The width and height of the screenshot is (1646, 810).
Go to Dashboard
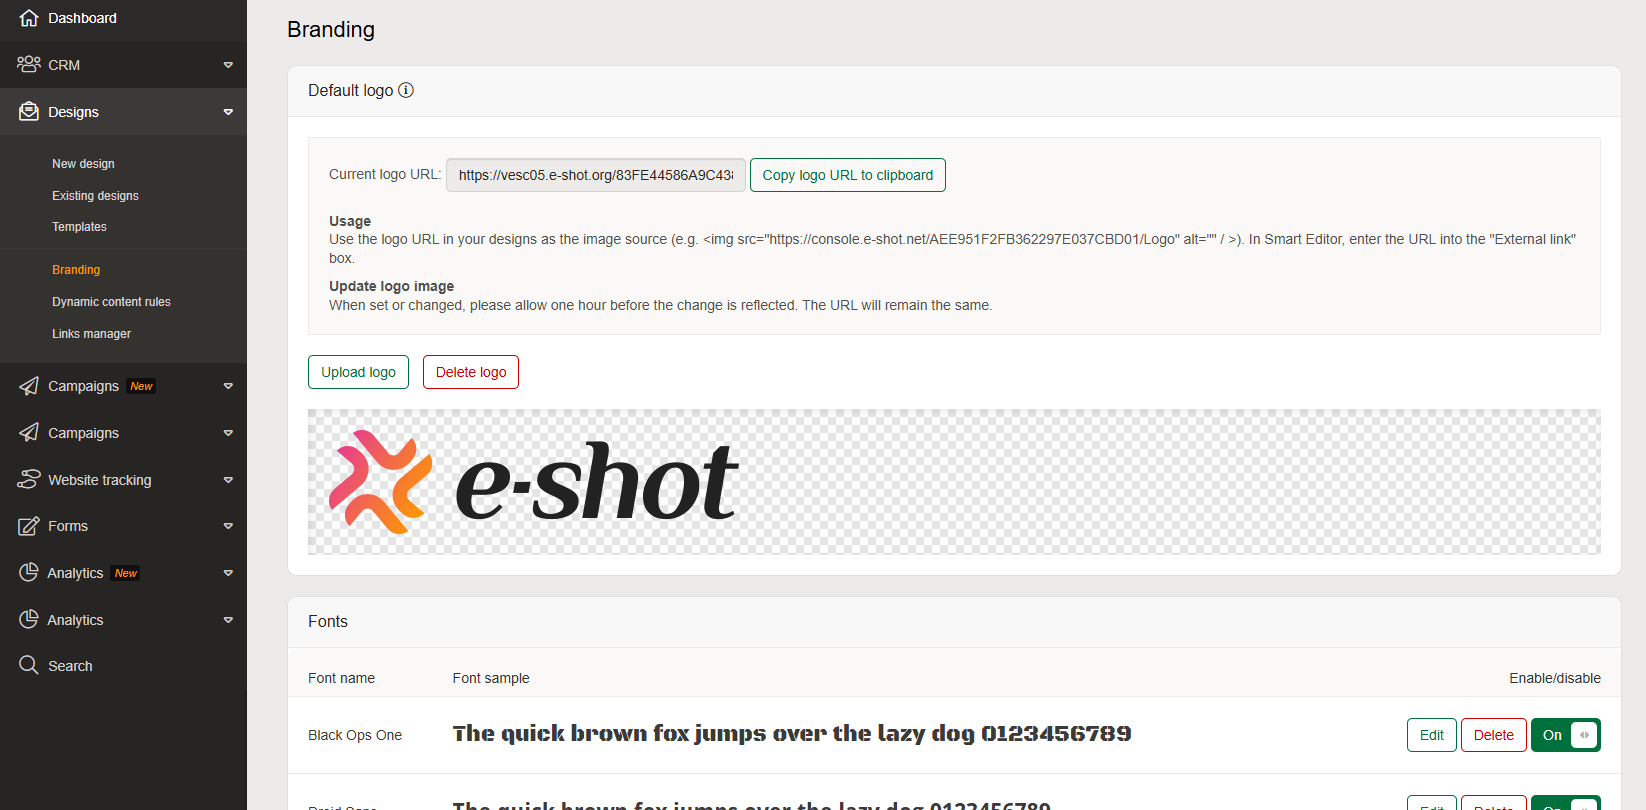pyautogui.click(x=82, y=18)
